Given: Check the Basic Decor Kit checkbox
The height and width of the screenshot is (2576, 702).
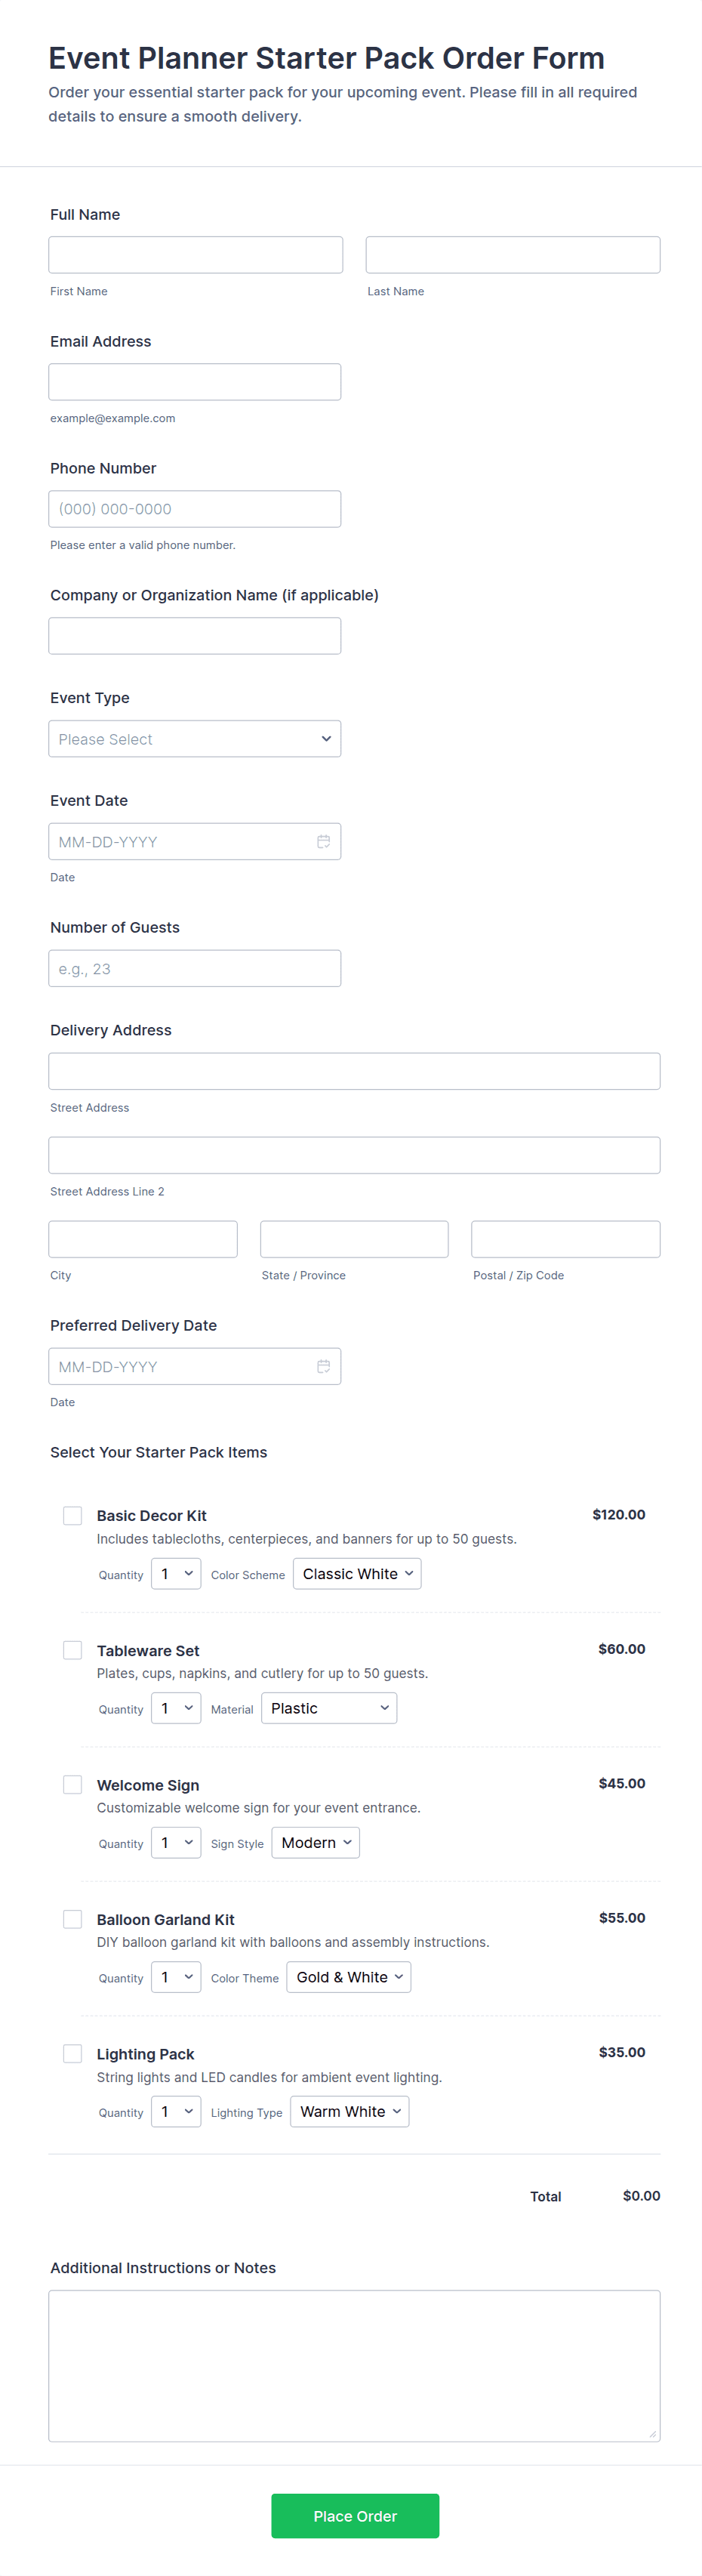Looking at the screenshot, I should pyautogui.click(x=73, y=1515).
